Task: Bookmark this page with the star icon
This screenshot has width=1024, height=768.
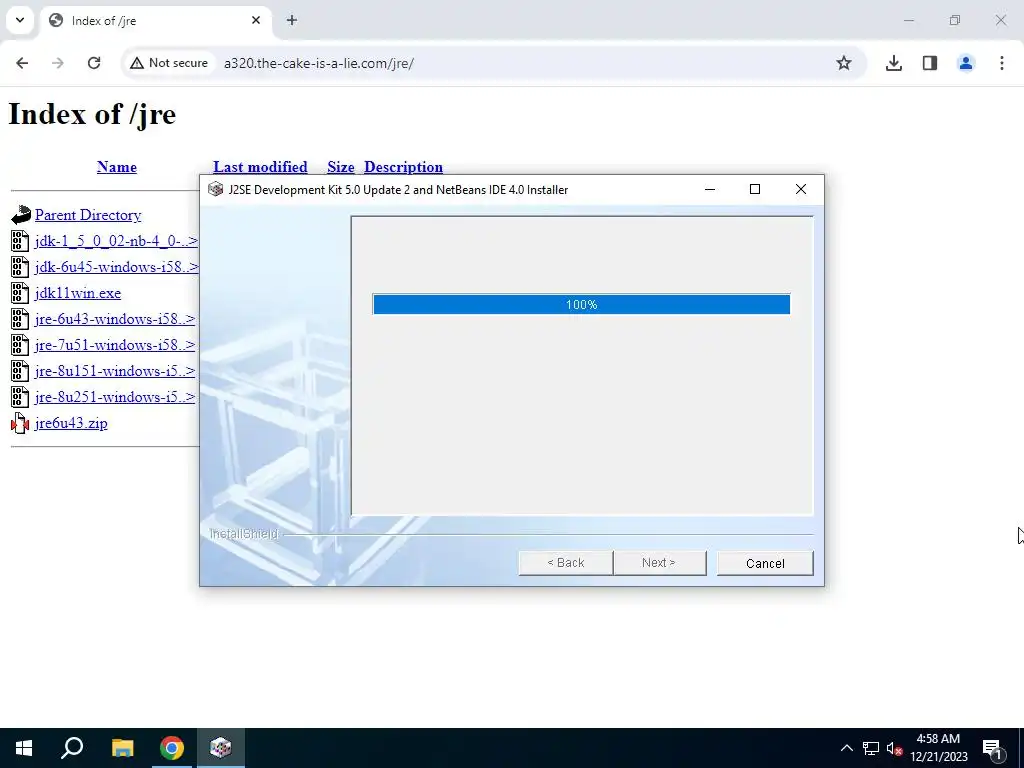Action: tap(844, 63)
